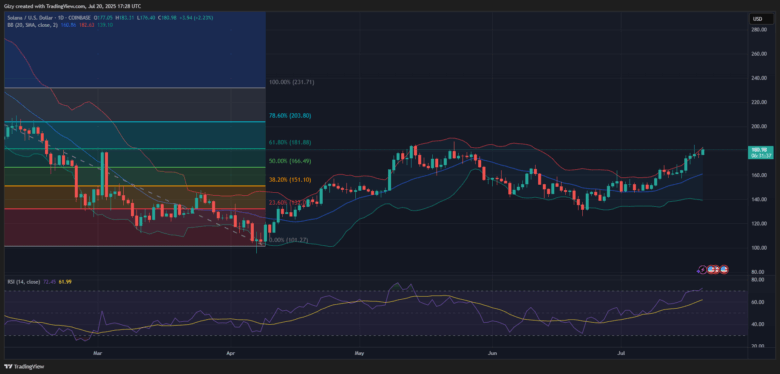Click the Mar label on the time axis

[98, 355]
